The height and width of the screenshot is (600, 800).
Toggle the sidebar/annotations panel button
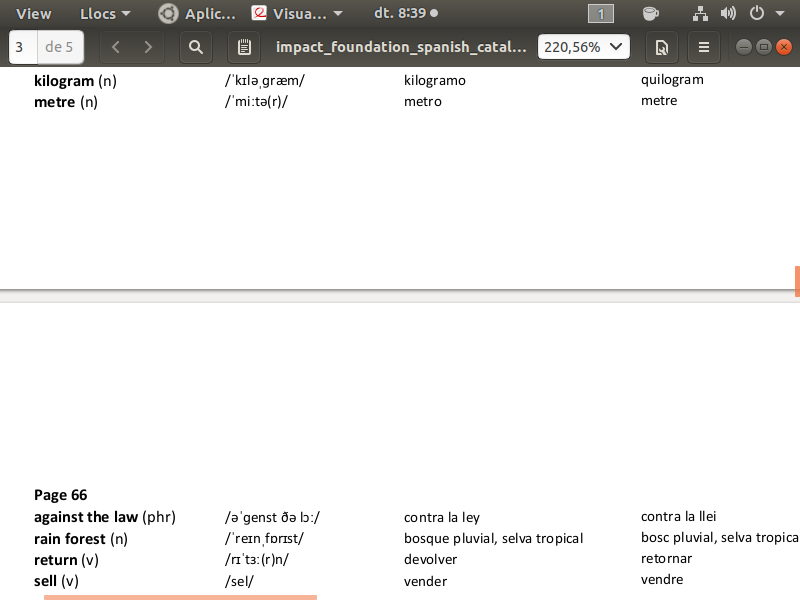point(244,47)
